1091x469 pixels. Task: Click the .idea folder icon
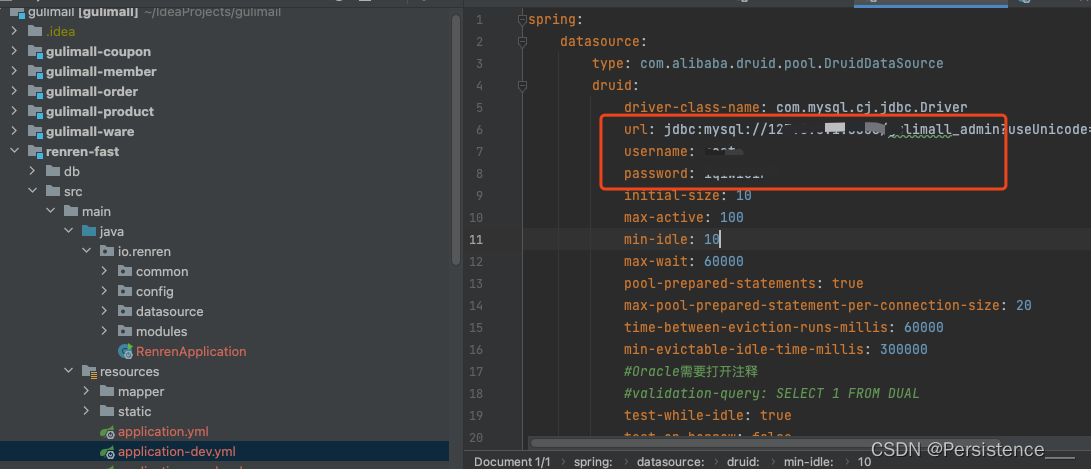coord(35,31)
